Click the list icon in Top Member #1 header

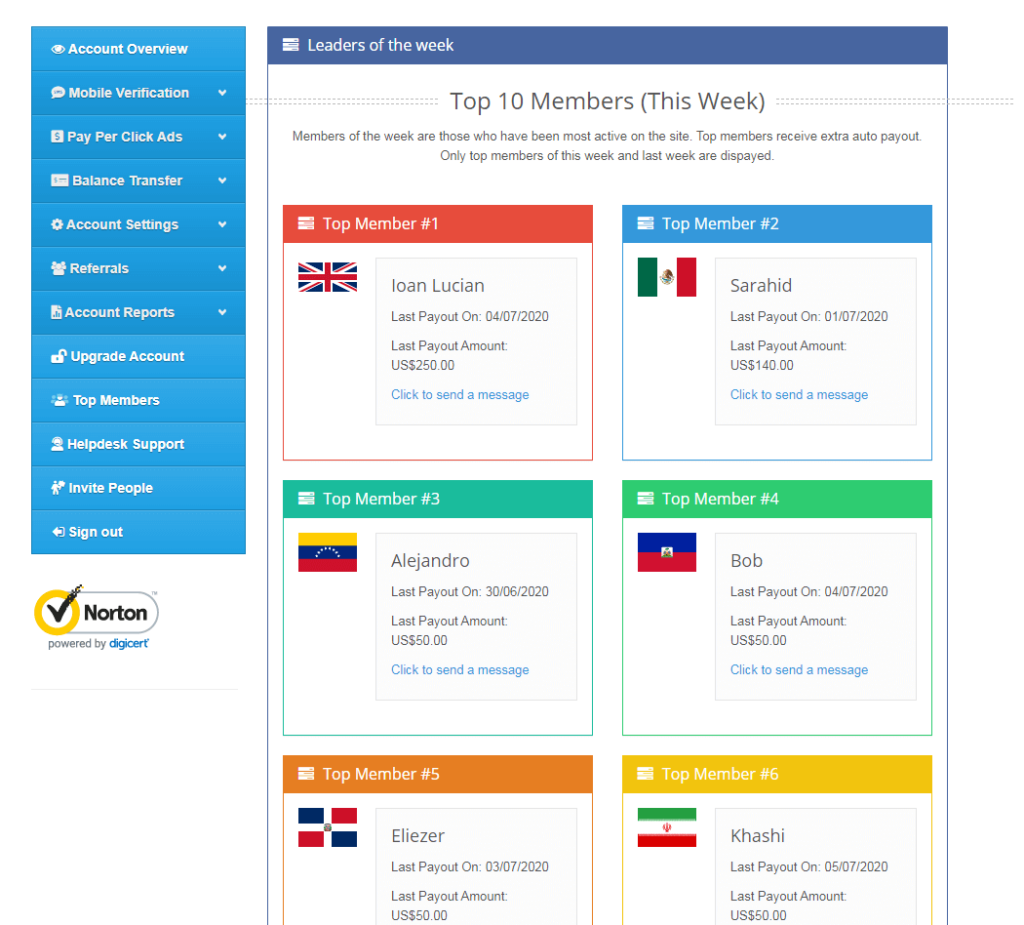(306, 224)
